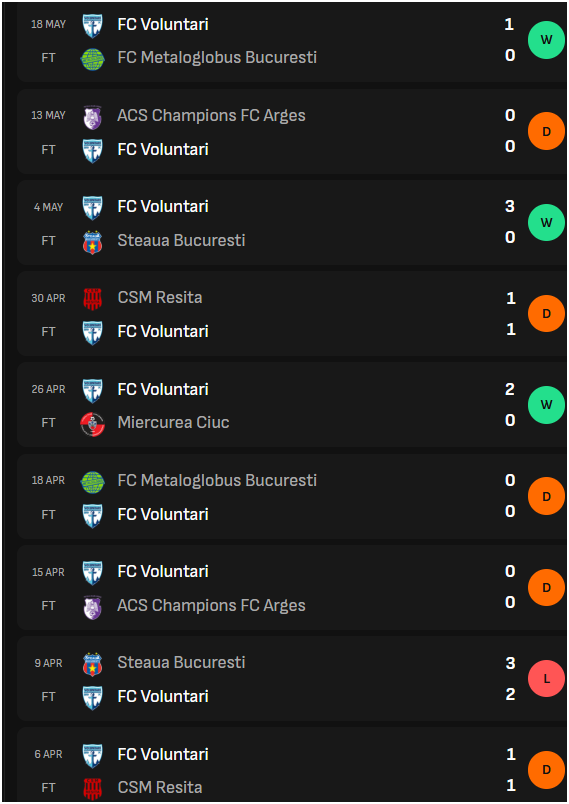This screenshot has width=569, height=804.
Task: Click FC Voluntari crest in 18 May match
Action: [x=93, y=25]
